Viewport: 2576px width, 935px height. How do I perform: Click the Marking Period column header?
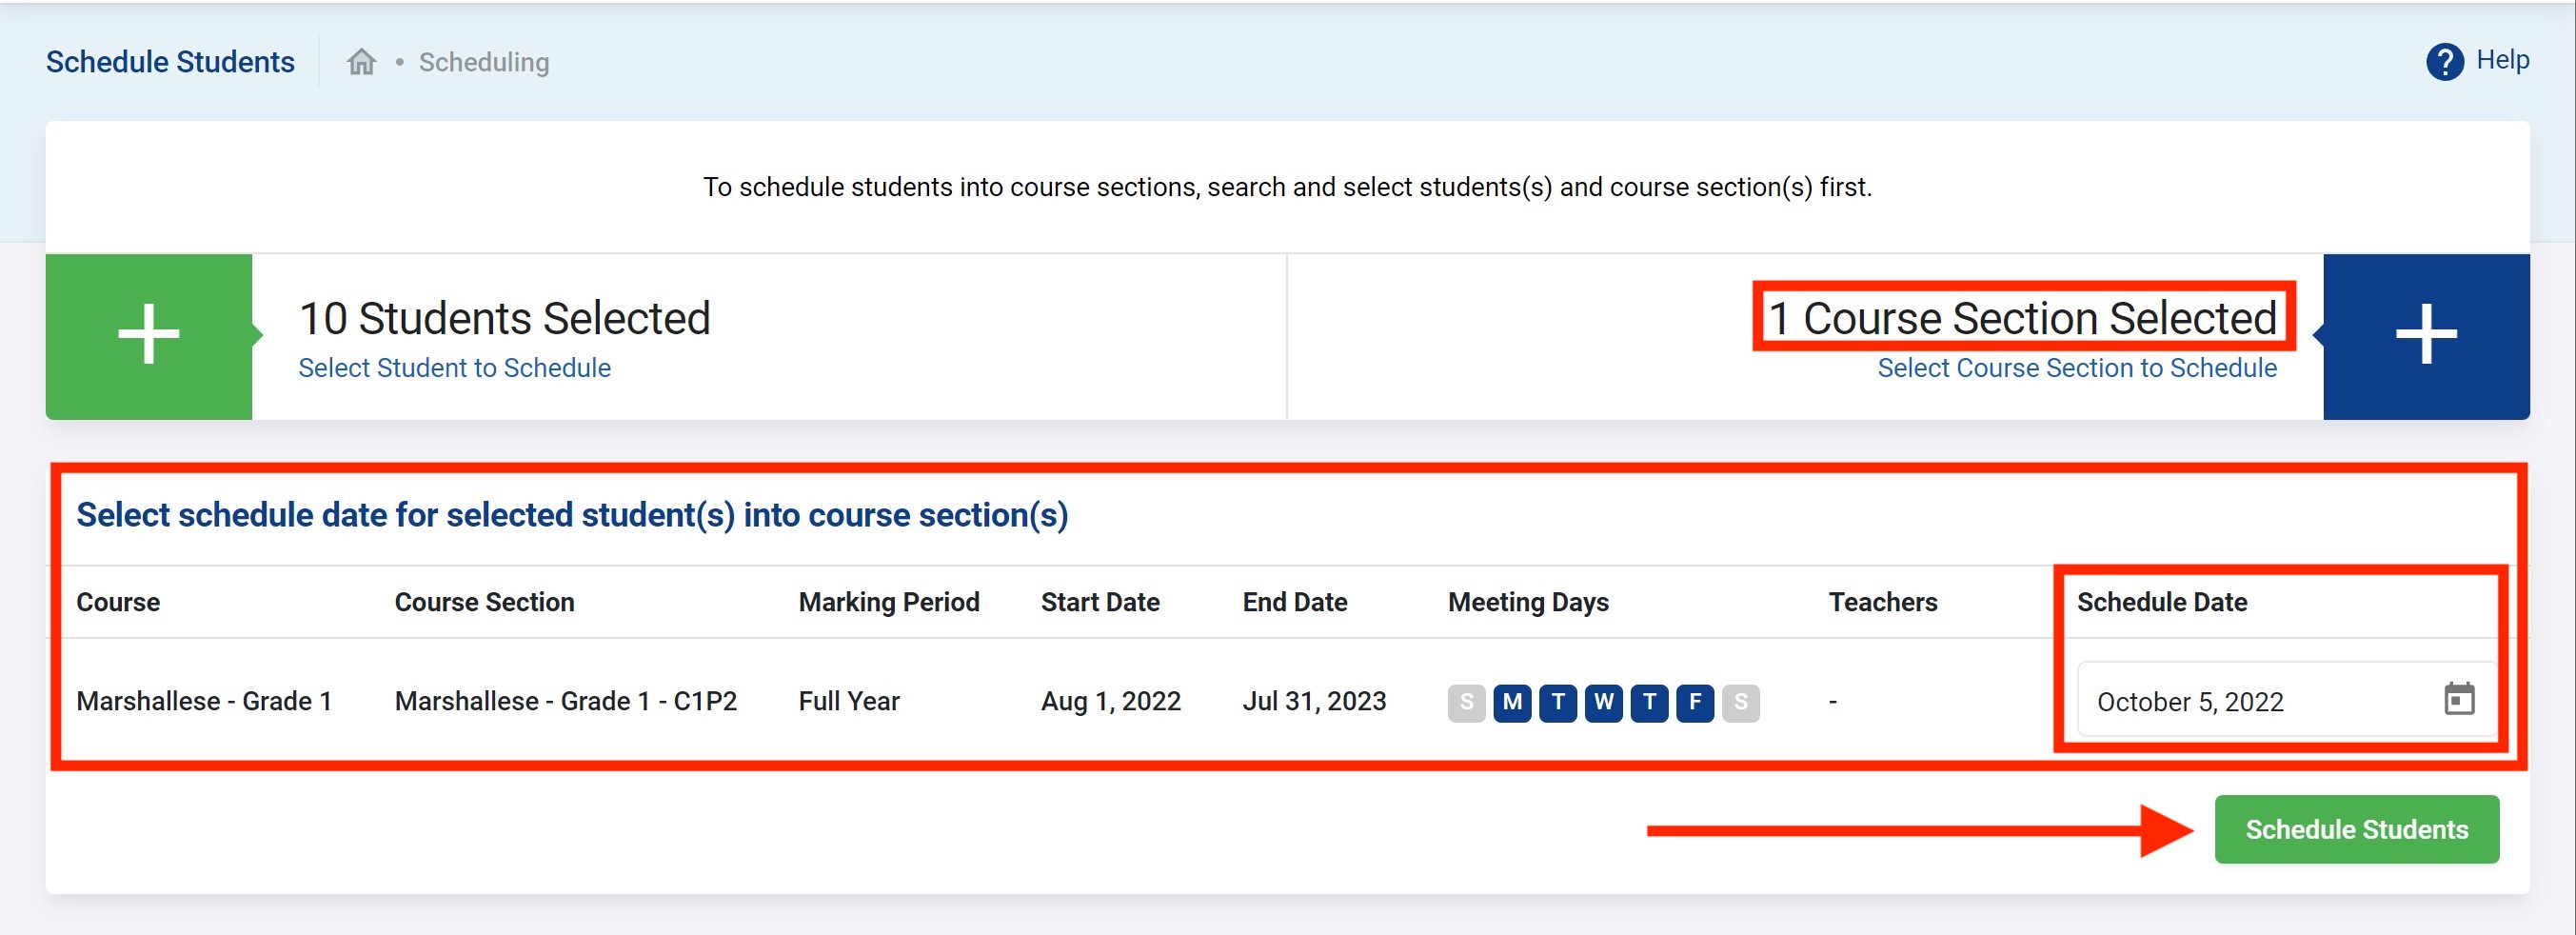(x=888, y=602)
